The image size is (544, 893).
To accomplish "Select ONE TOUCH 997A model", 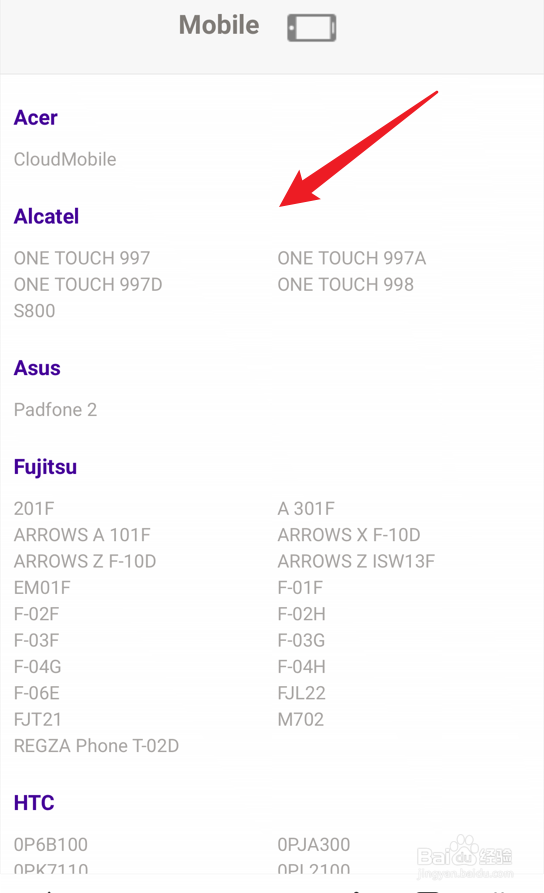I will (352, 258).
